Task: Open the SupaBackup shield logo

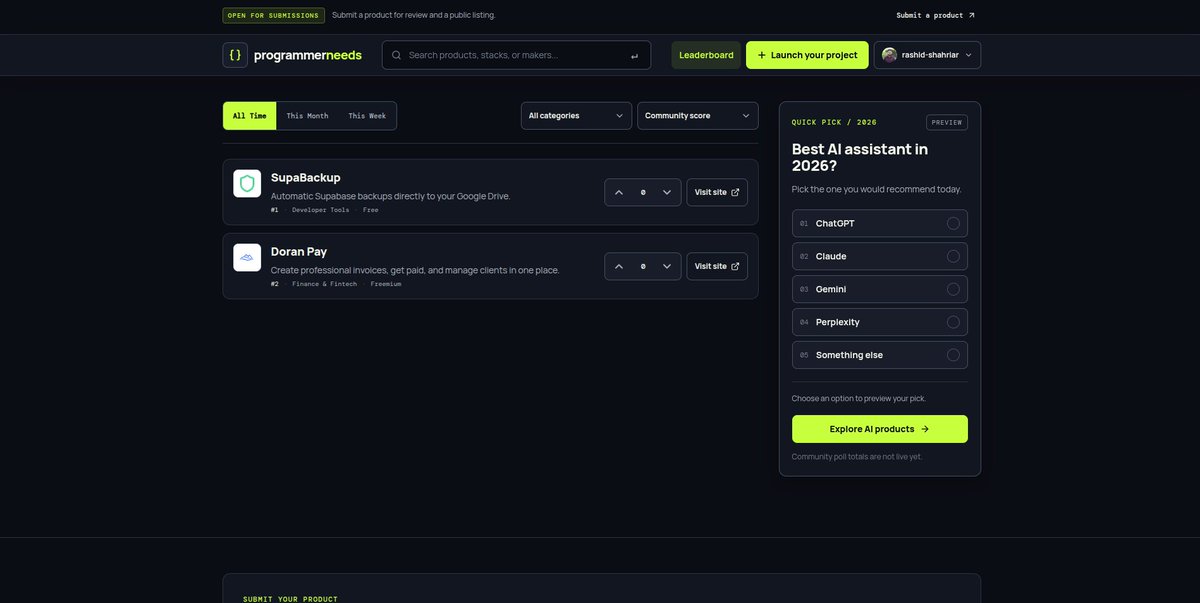Action: coord(247,183)
